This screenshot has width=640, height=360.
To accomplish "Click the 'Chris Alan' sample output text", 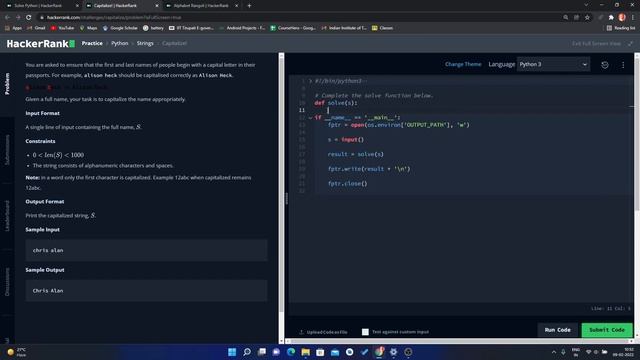I will coord(48,291).
